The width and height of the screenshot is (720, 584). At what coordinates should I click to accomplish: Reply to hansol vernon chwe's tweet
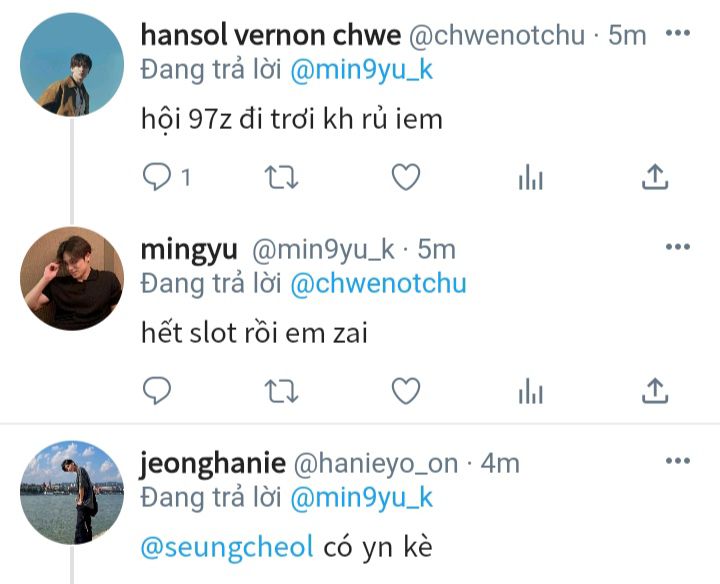click(157, 177)
